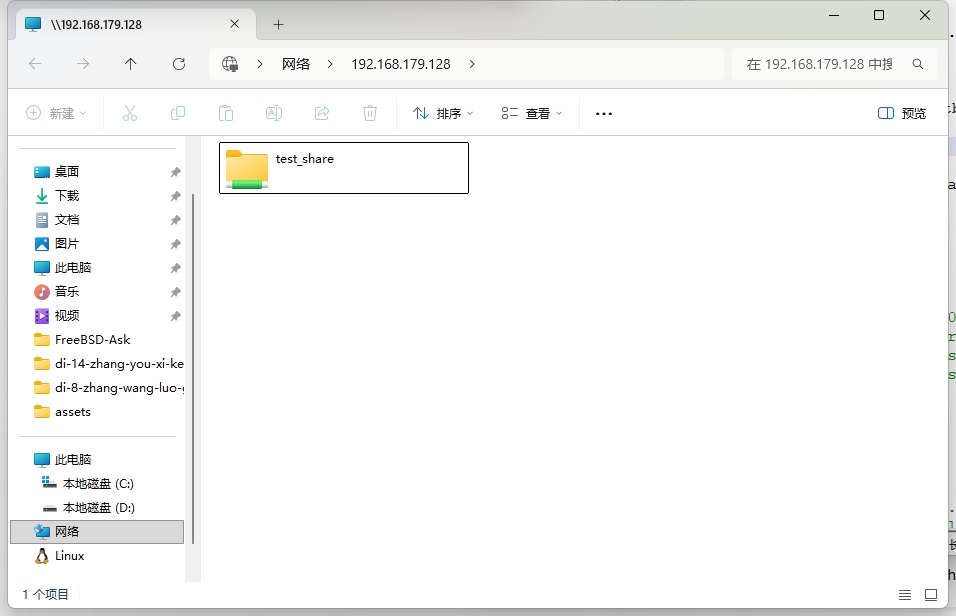Open the 排序 sort dropdown
Viewport: 956px width, 616px height.
[443, 113]
